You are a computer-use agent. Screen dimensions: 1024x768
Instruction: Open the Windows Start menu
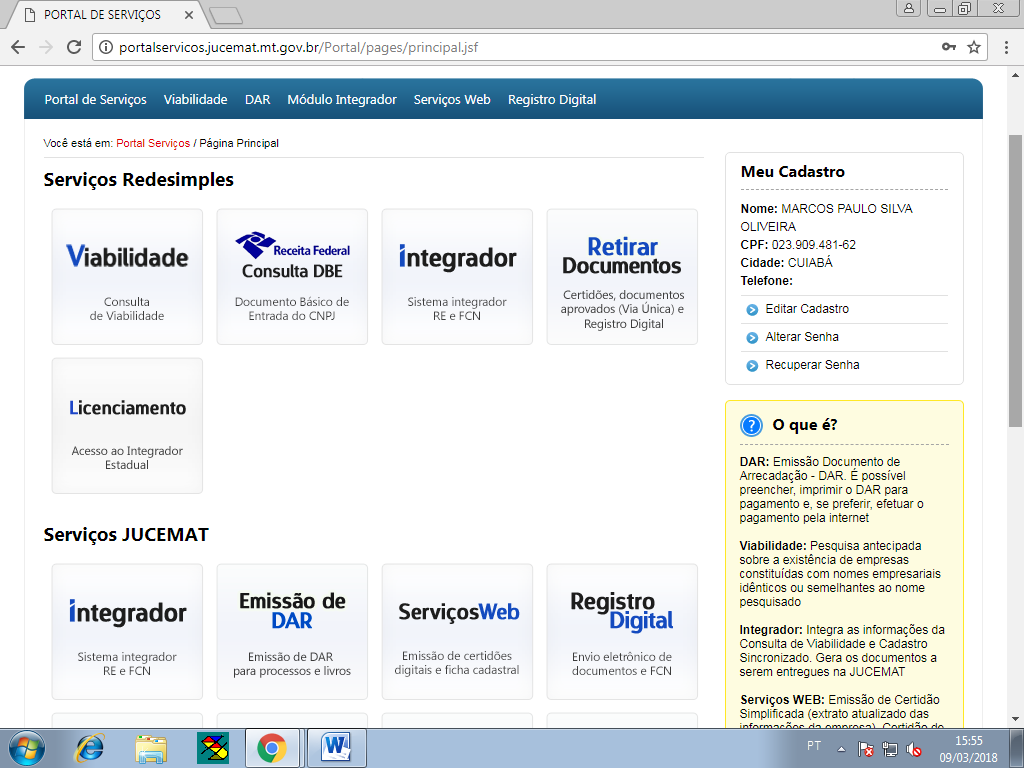(26, 748)
